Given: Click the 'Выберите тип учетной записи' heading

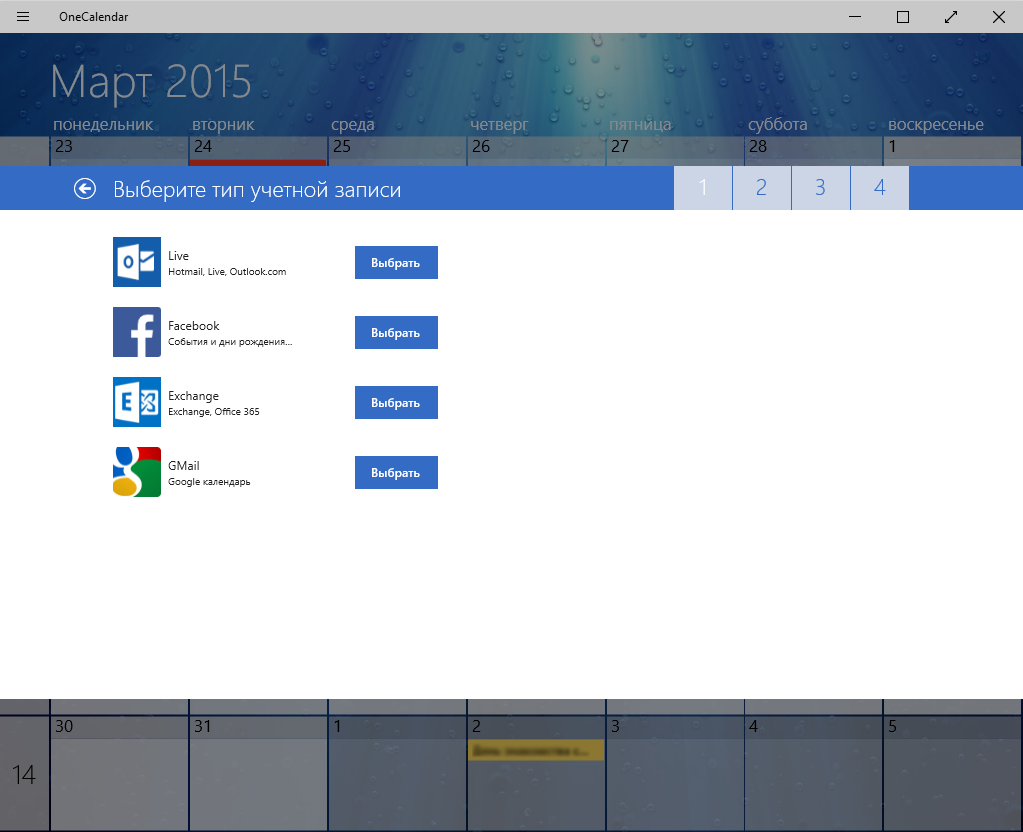Looking at the screenshot, I should coord(257,189).
